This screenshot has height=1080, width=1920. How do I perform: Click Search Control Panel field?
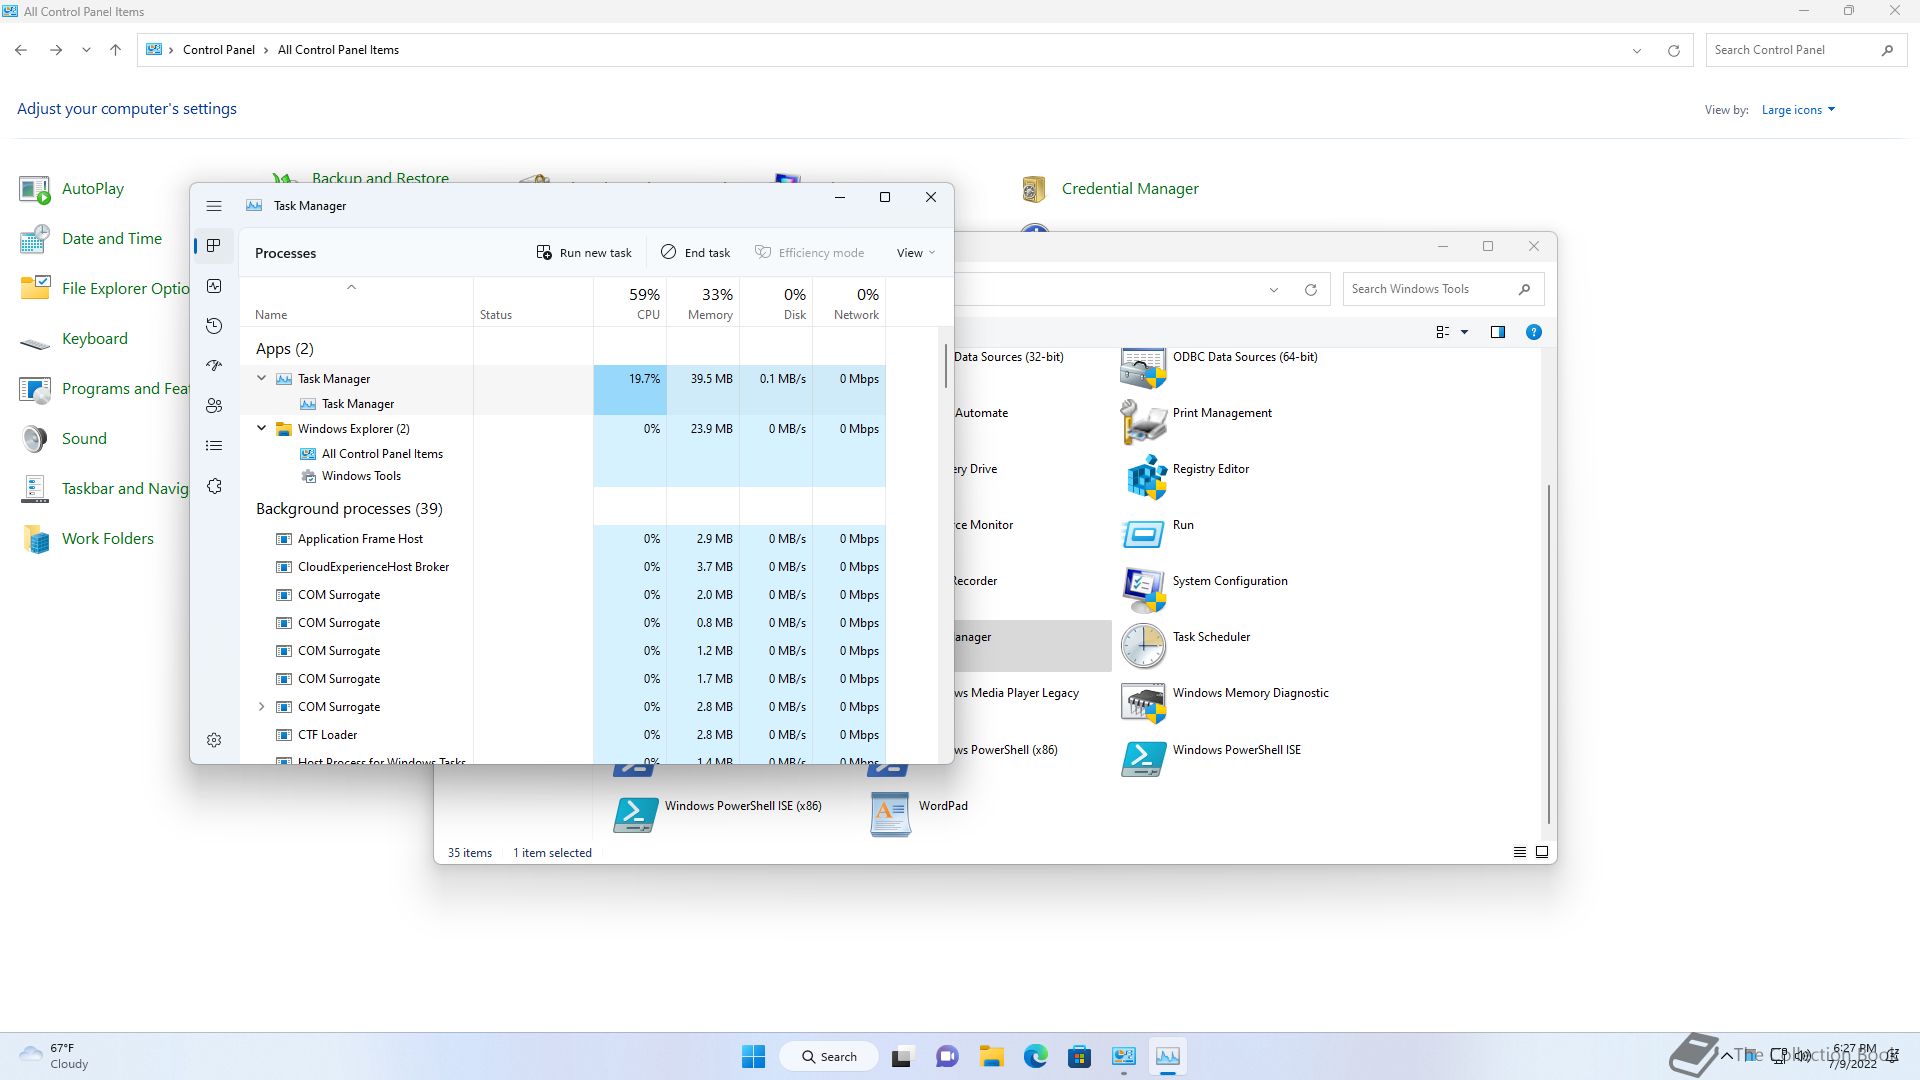coord(1804,50)
